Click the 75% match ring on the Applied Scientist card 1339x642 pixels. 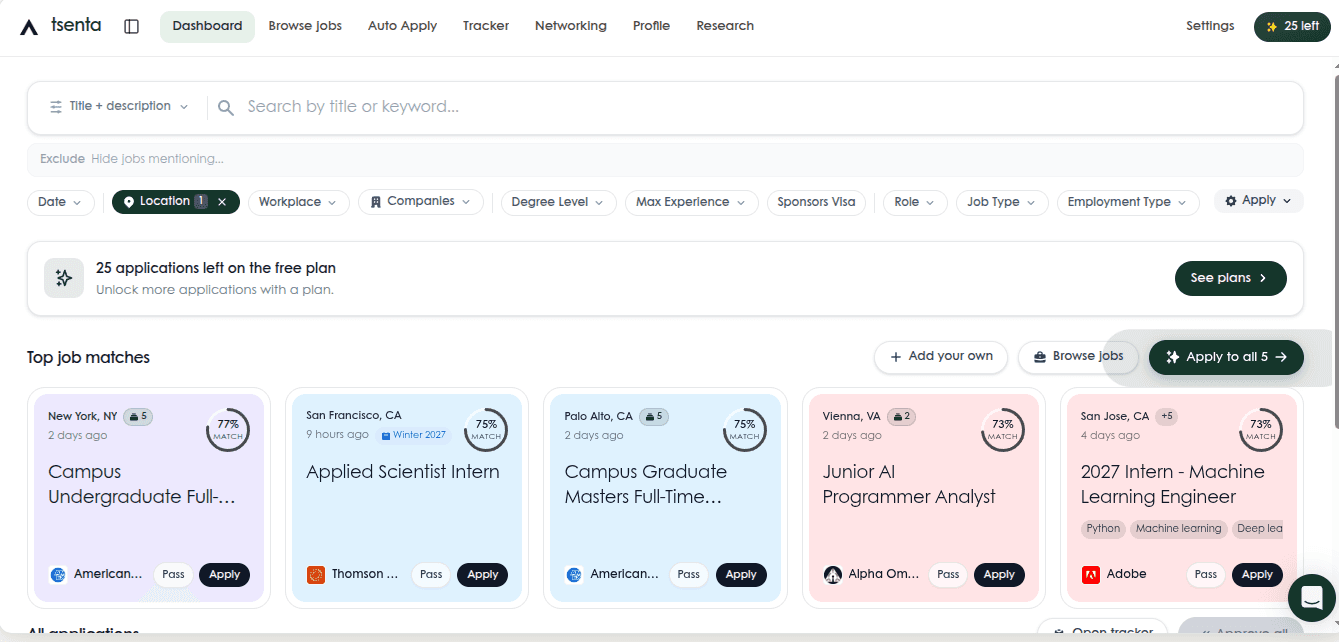point(486,429)
